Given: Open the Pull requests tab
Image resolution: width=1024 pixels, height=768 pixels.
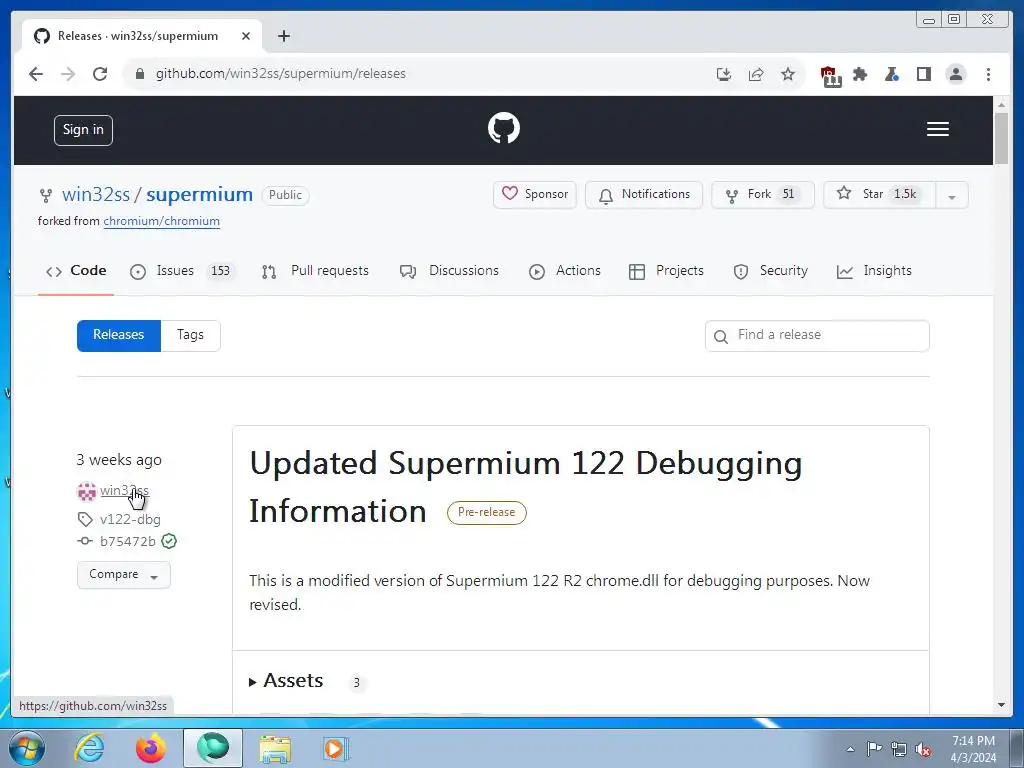Looking at the screenshot, I should [x=315, y=270].
